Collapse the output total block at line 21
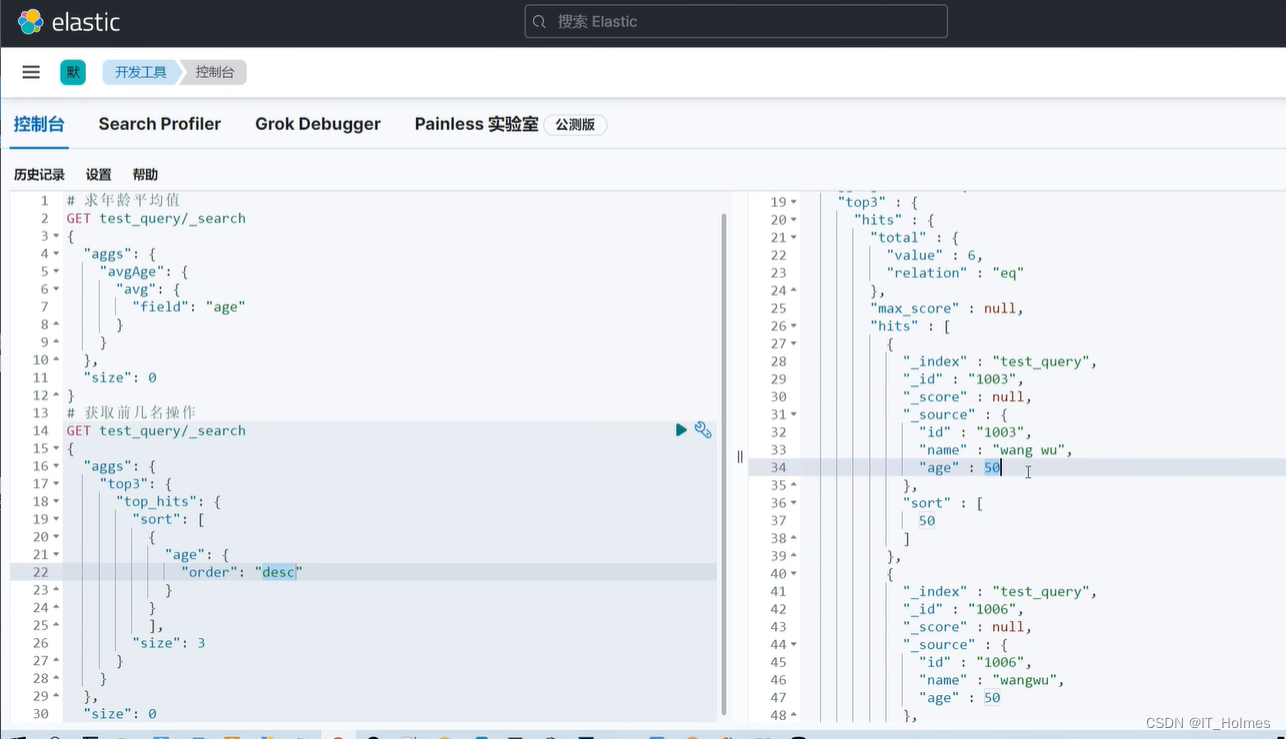 (x=794, y=238)
